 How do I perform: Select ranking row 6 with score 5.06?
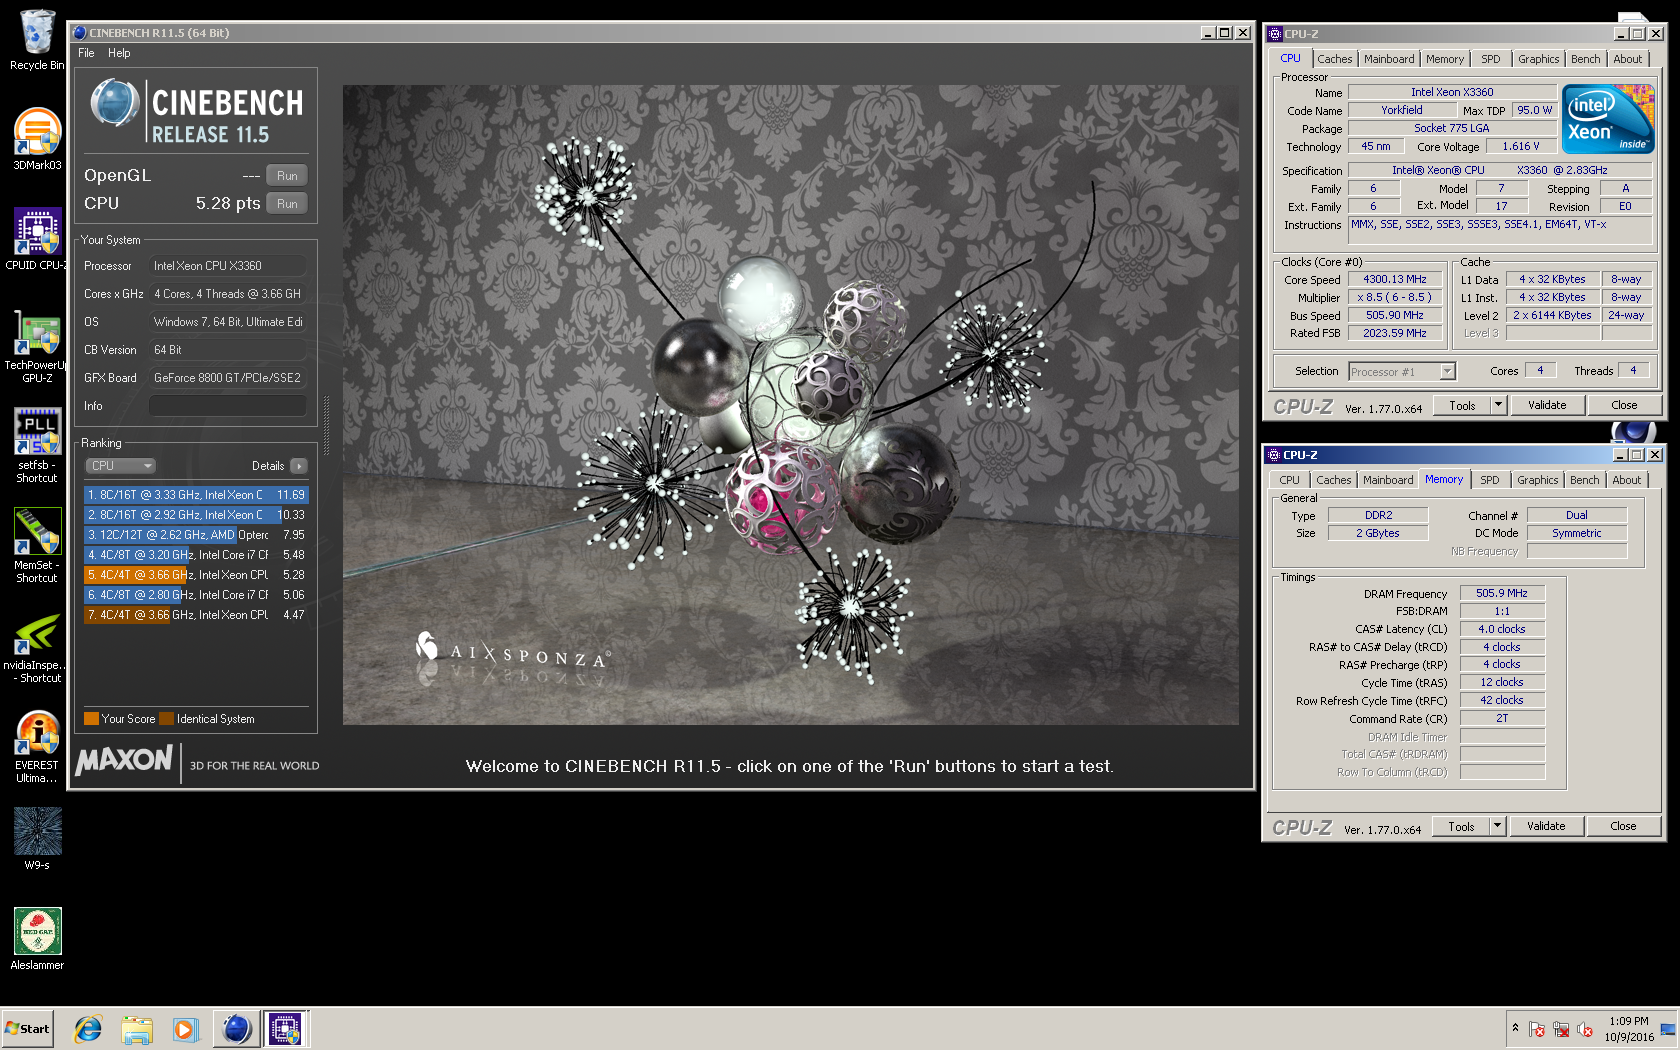click(196, 595)
